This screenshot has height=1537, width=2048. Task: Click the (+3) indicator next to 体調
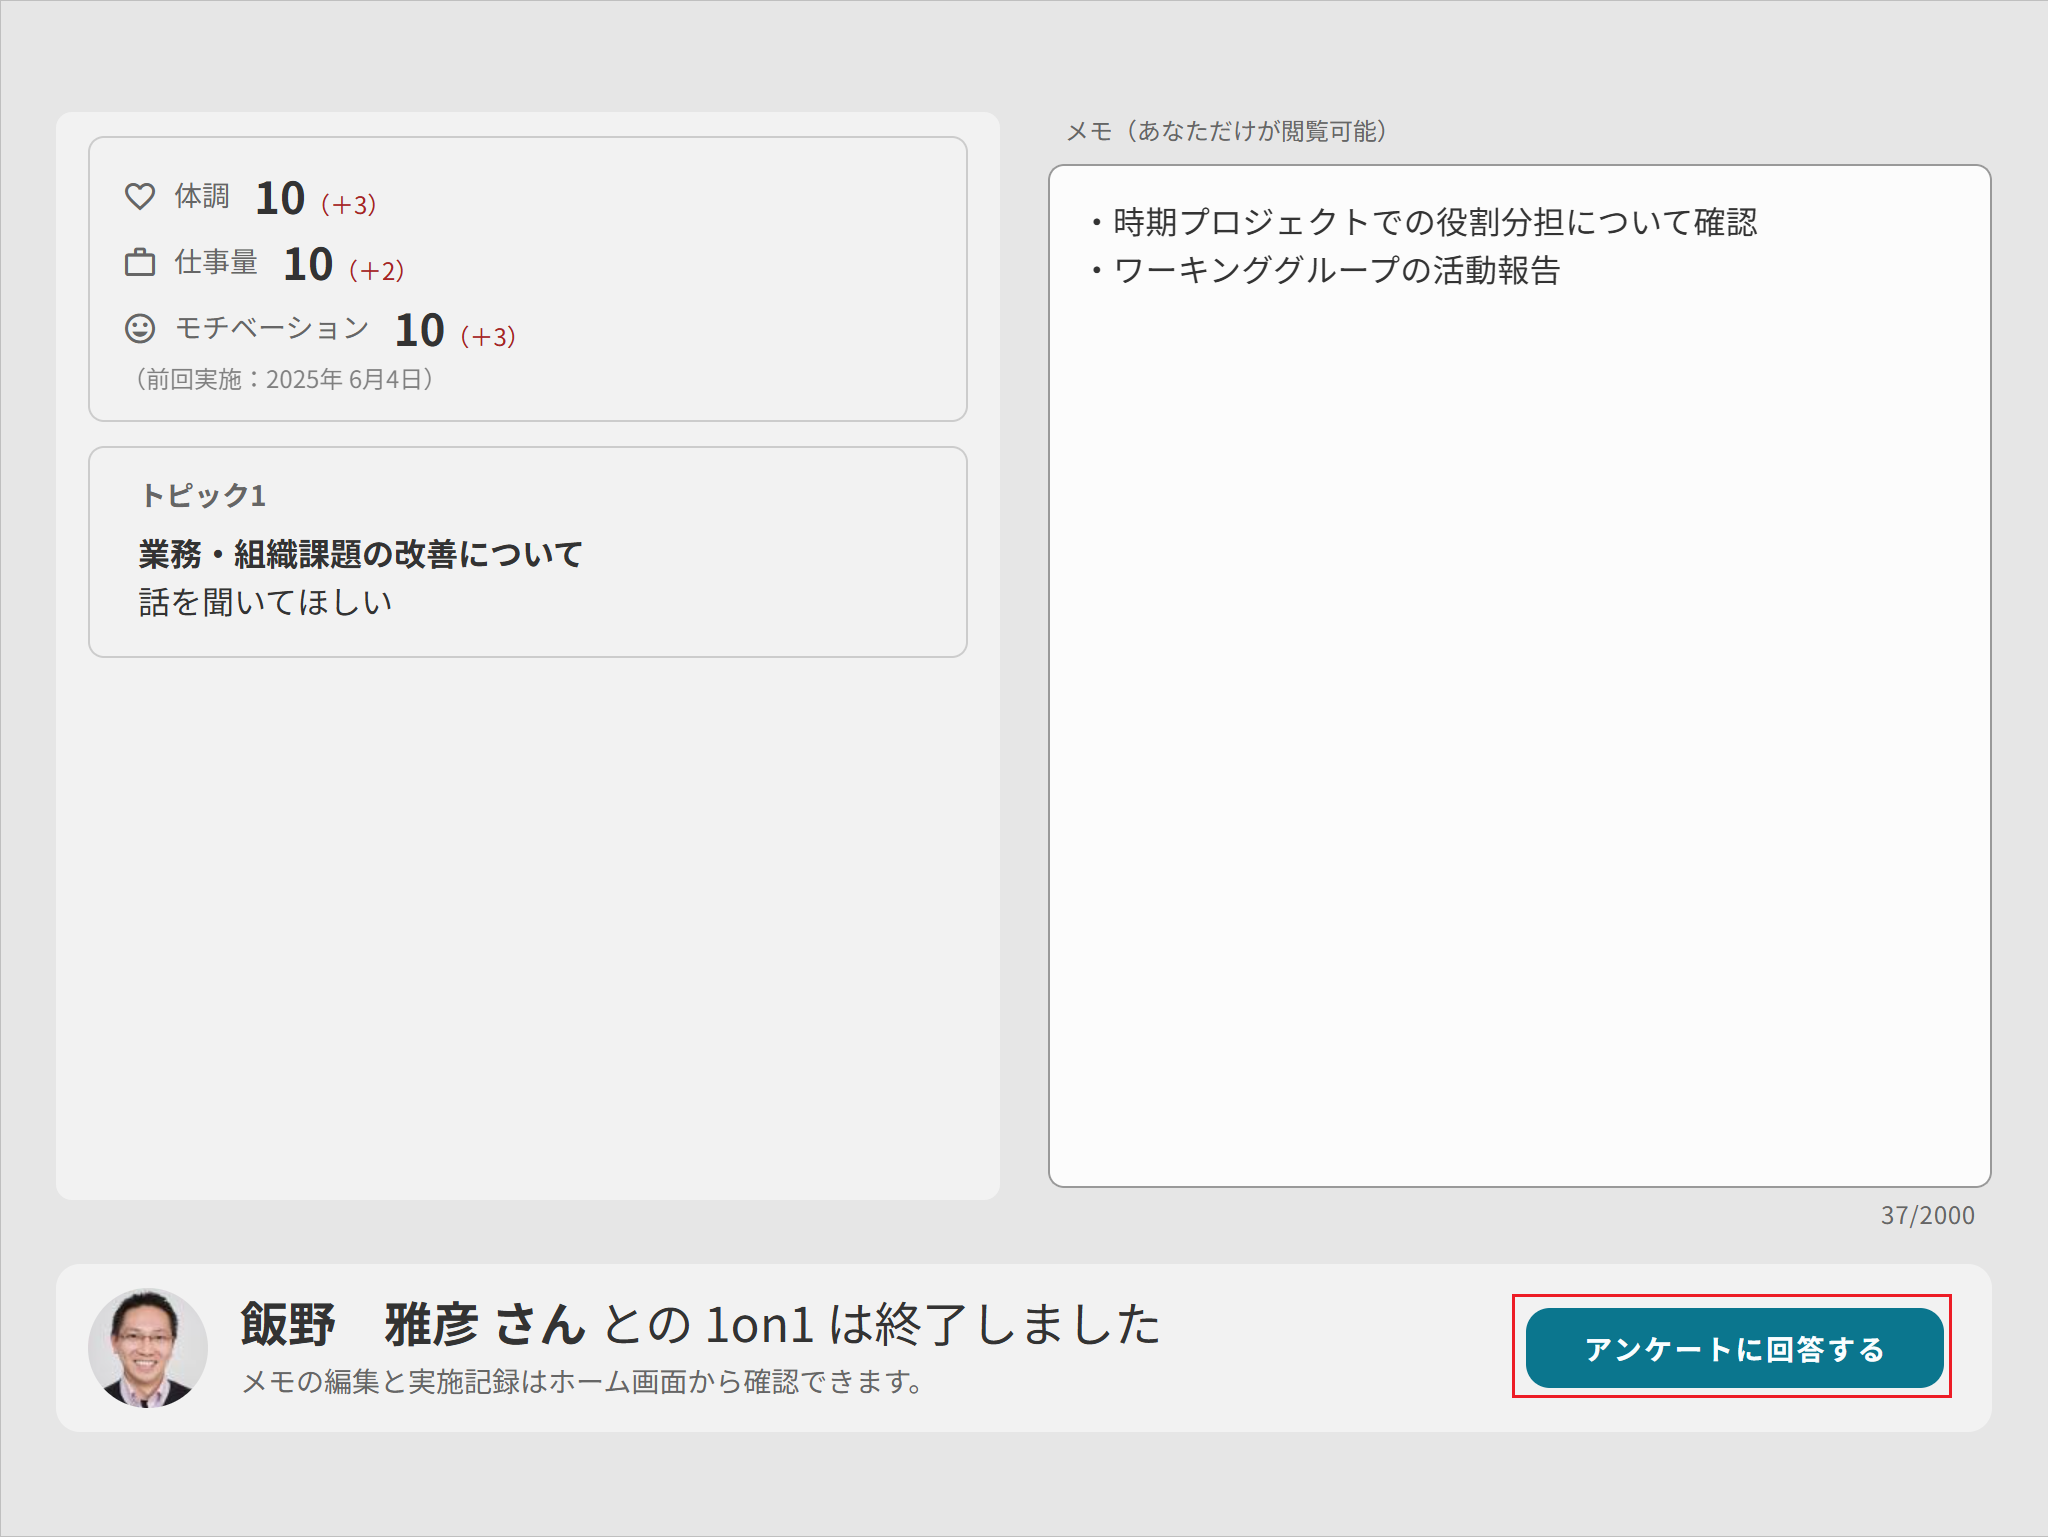[348, 205]
